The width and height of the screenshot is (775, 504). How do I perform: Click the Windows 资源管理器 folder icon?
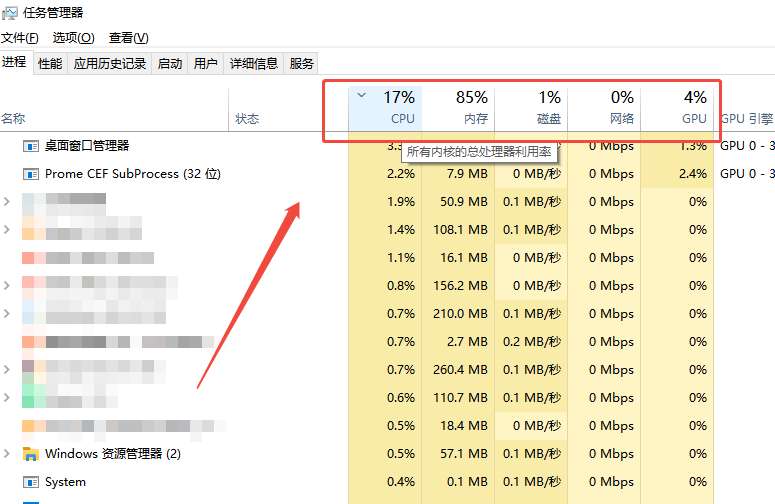(x=30, y=454)
